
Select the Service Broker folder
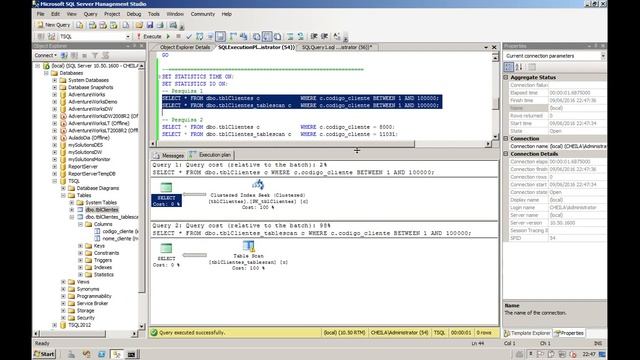92,303
